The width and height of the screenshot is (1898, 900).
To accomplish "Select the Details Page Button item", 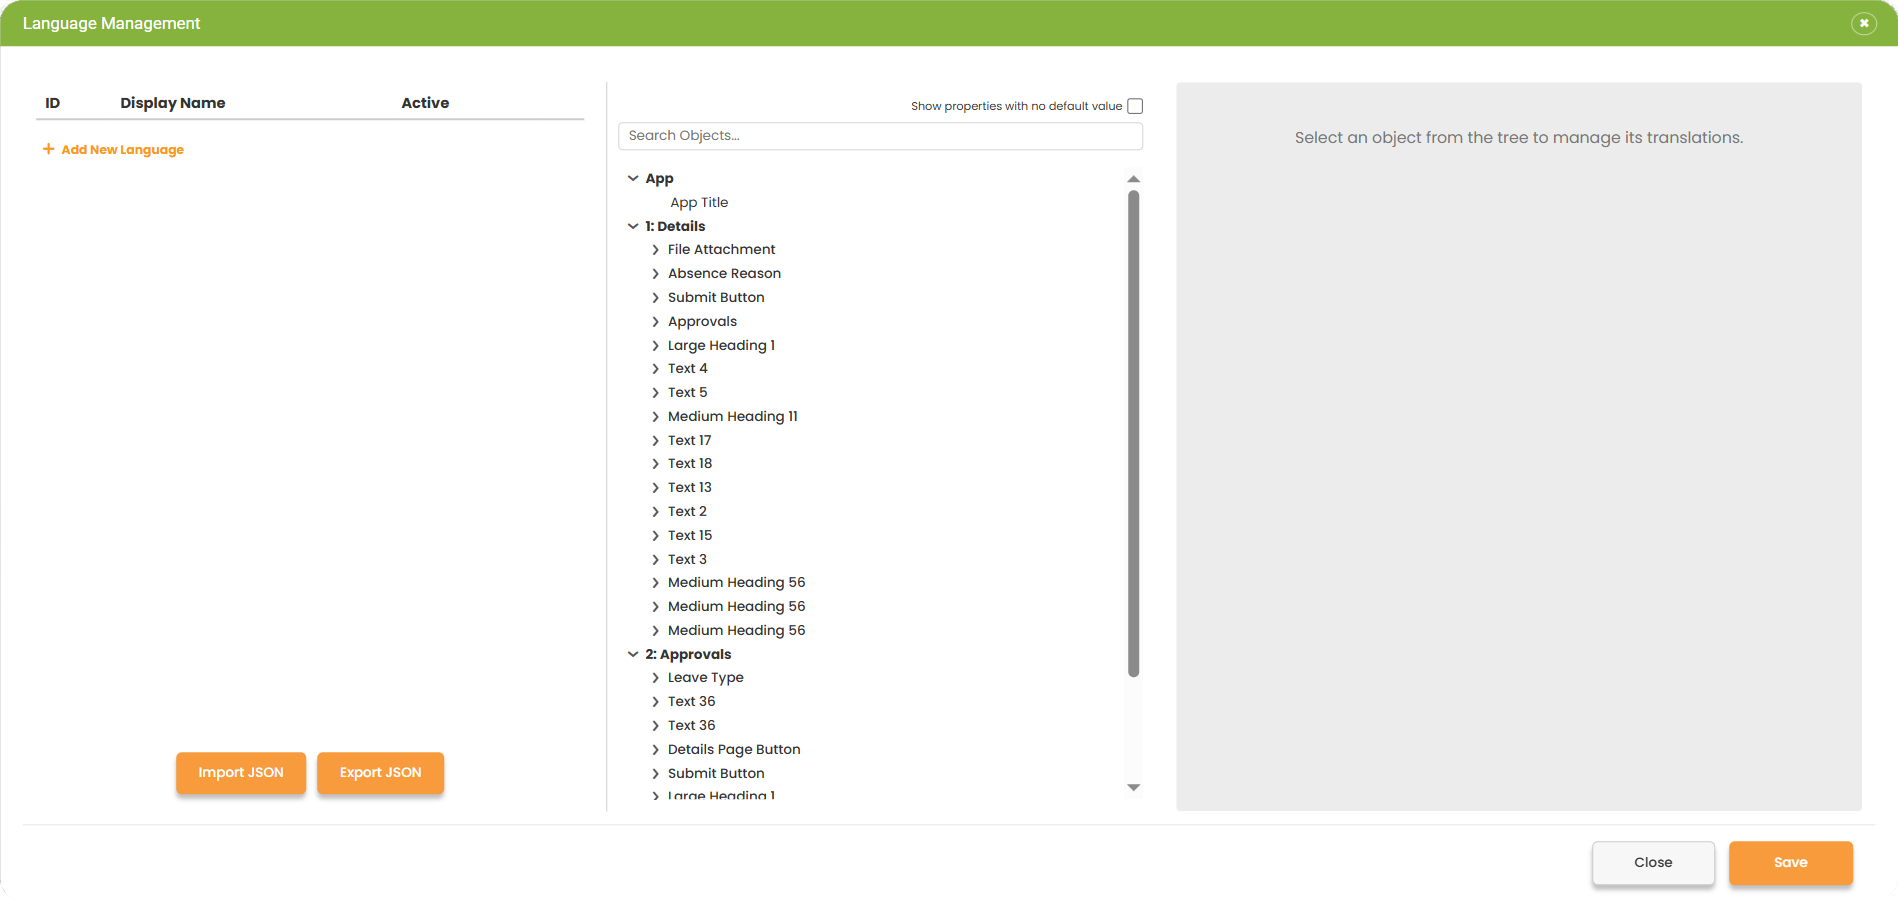I will (x=734, y=749).
